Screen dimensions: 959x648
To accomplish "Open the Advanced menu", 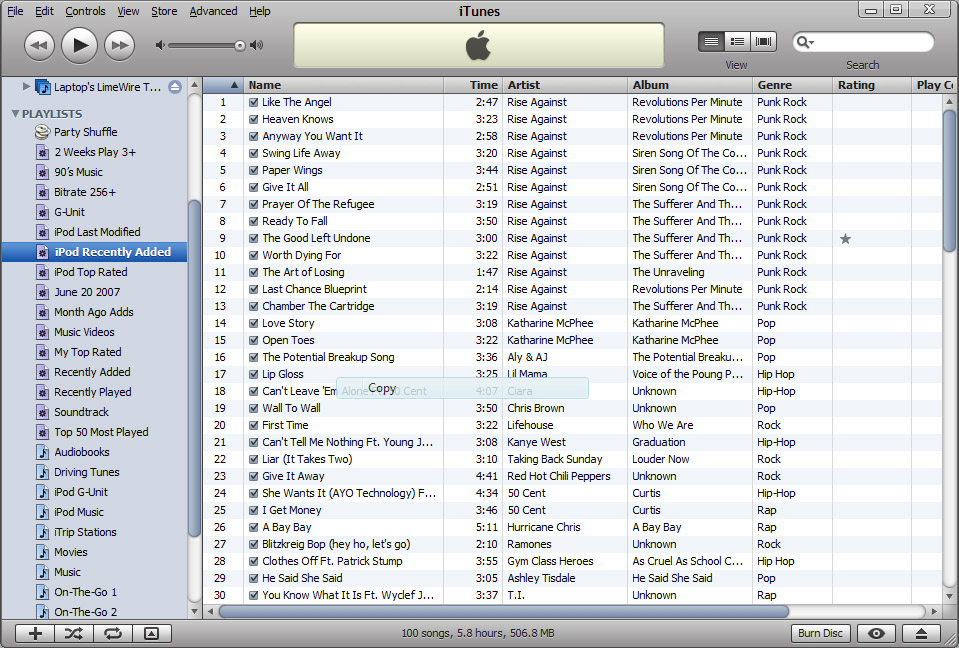I will tap(213, 11).
